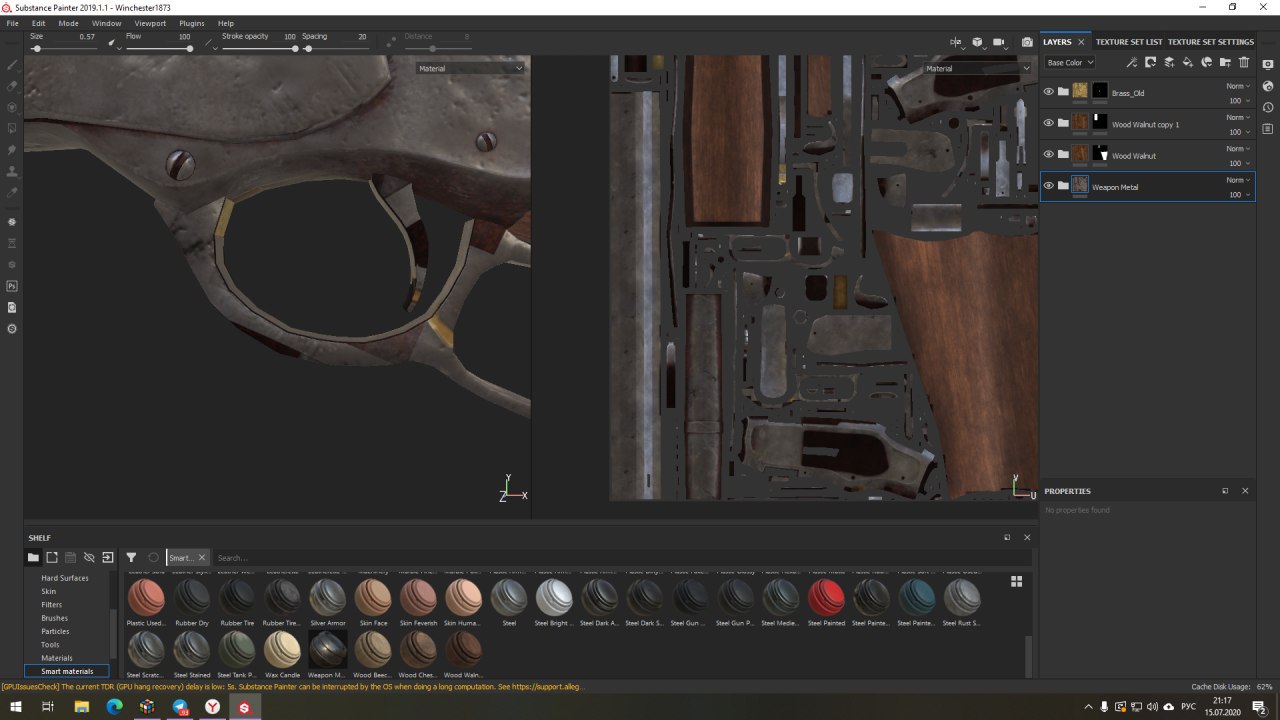
Task: Select the Eraser tool
Action: click(12, 86)
